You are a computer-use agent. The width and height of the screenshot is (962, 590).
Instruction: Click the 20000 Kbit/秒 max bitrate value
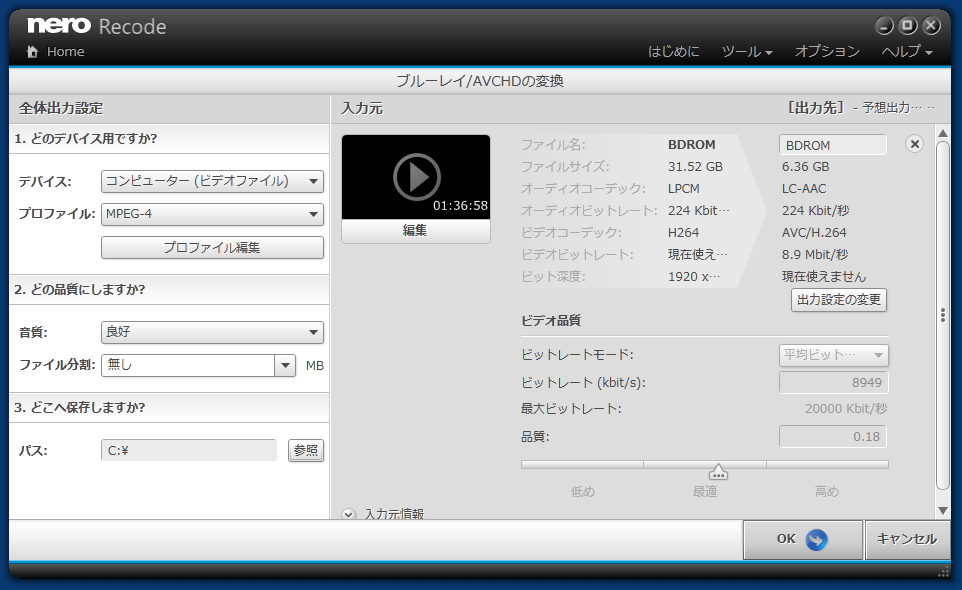(846, 409)
